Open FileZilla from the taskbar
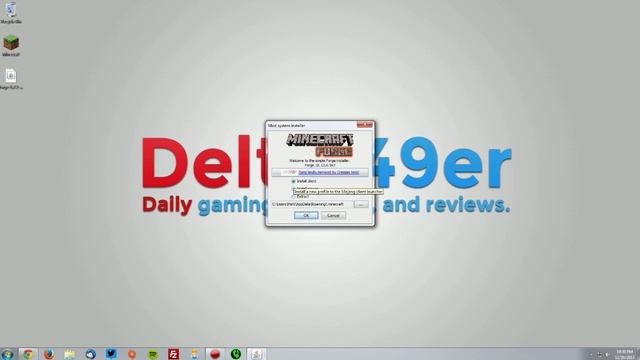Image resolution: width=640 pixels, height=360 pixels. (173, 354)
